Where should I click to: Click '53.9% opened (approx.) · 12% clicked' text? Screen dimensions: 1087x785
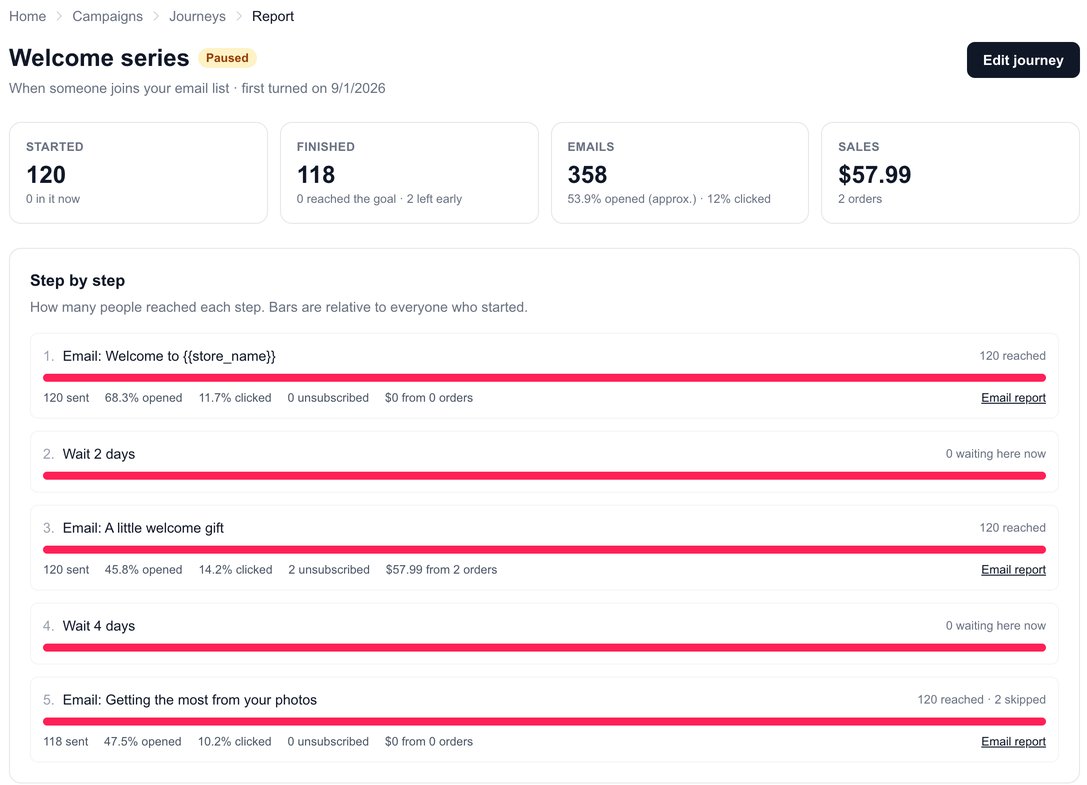[669, 198]
